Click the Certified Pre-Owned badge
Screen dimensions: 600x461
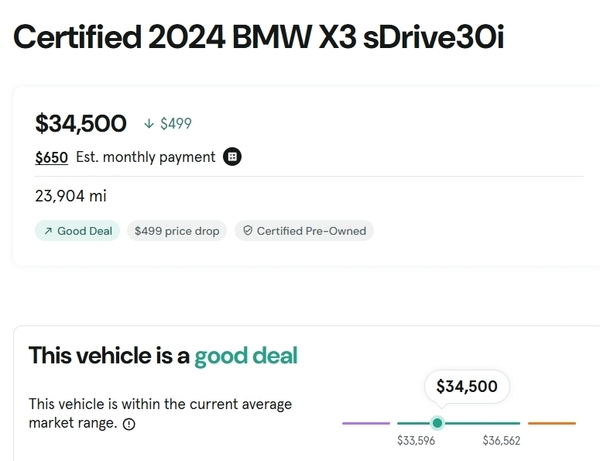tap(304, 231)
